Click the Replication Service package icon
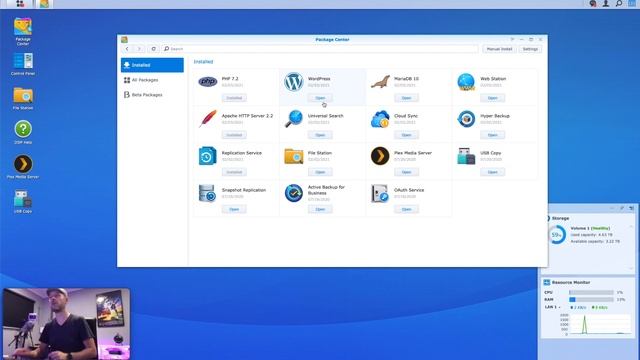640x360 pixels. tap(207, 156)
